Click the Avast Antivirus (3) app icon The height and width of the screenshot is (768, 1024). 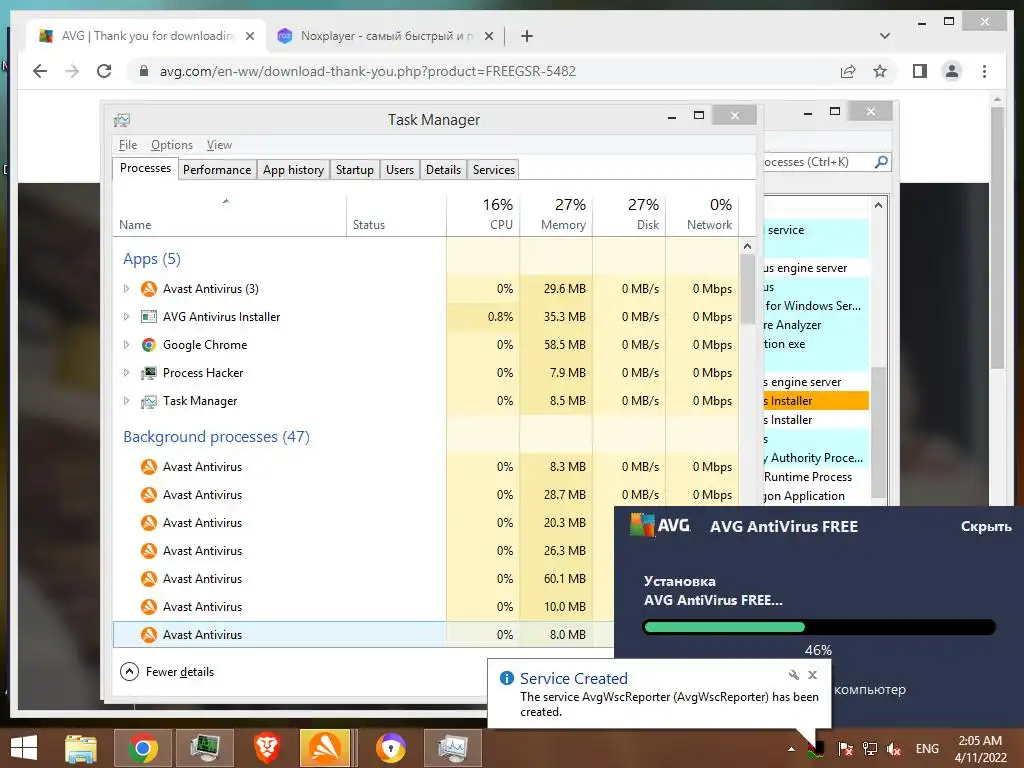click(x=149, y=289)
